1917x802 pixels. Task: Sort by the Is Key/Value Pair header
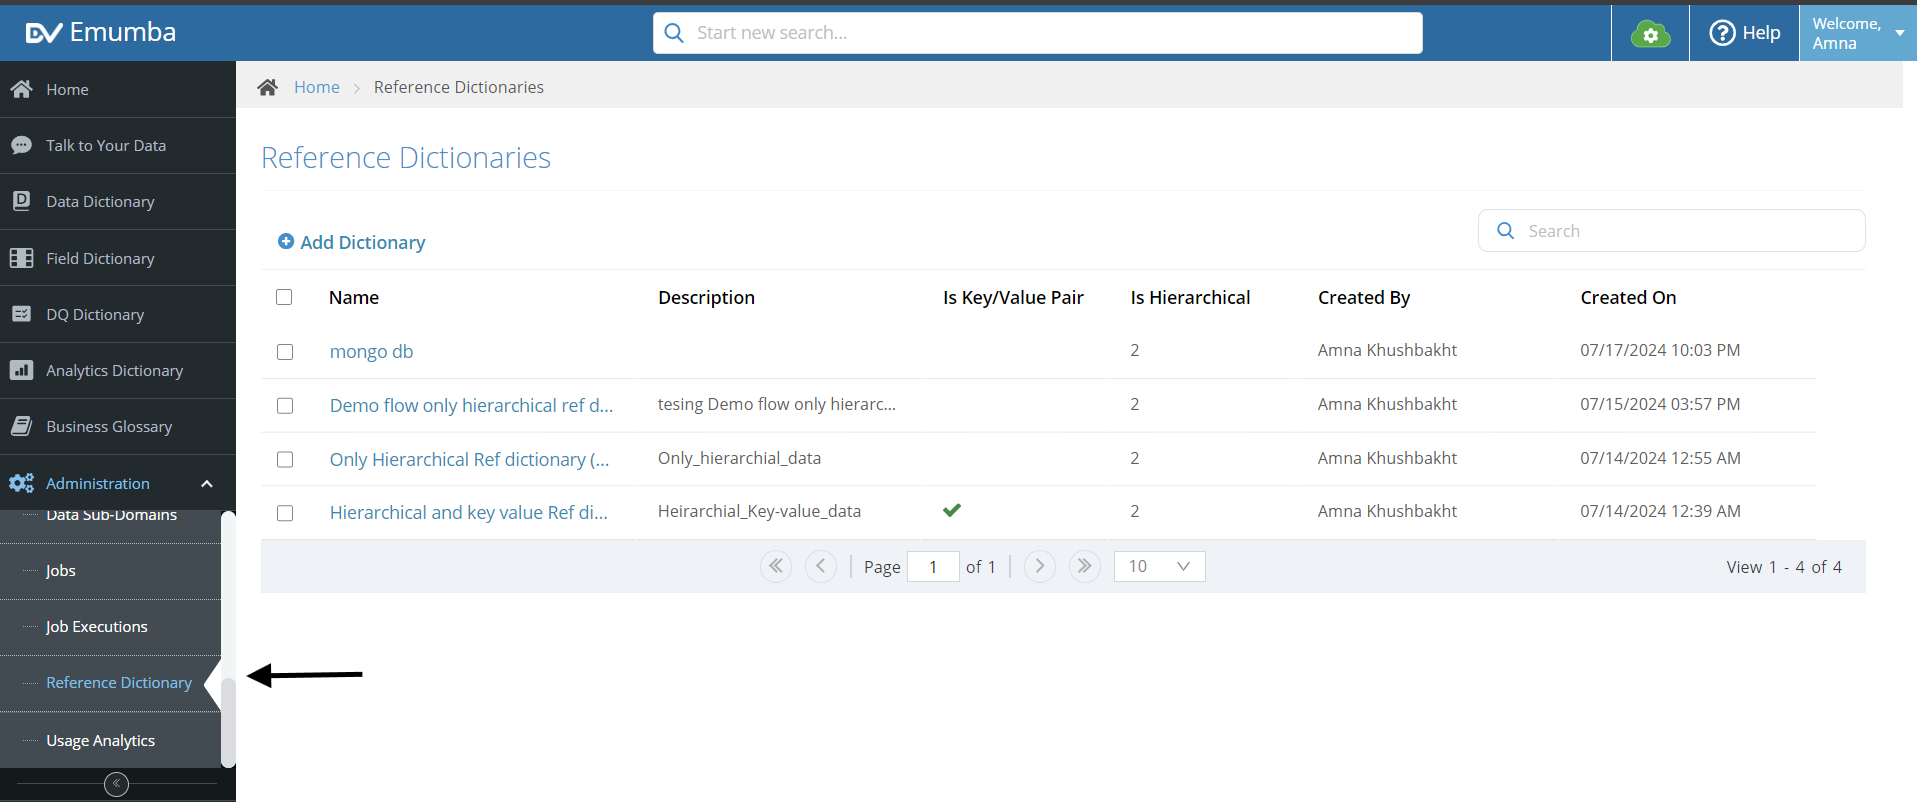[1013, 297]
